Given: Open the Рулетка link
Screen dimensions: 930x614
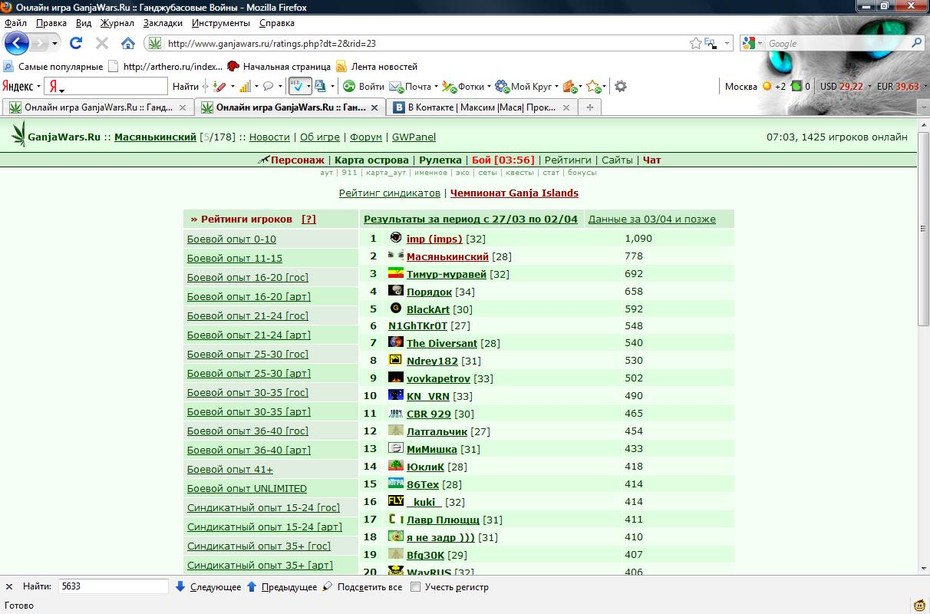Looking at the screenshot, I should tap(440, 160).
